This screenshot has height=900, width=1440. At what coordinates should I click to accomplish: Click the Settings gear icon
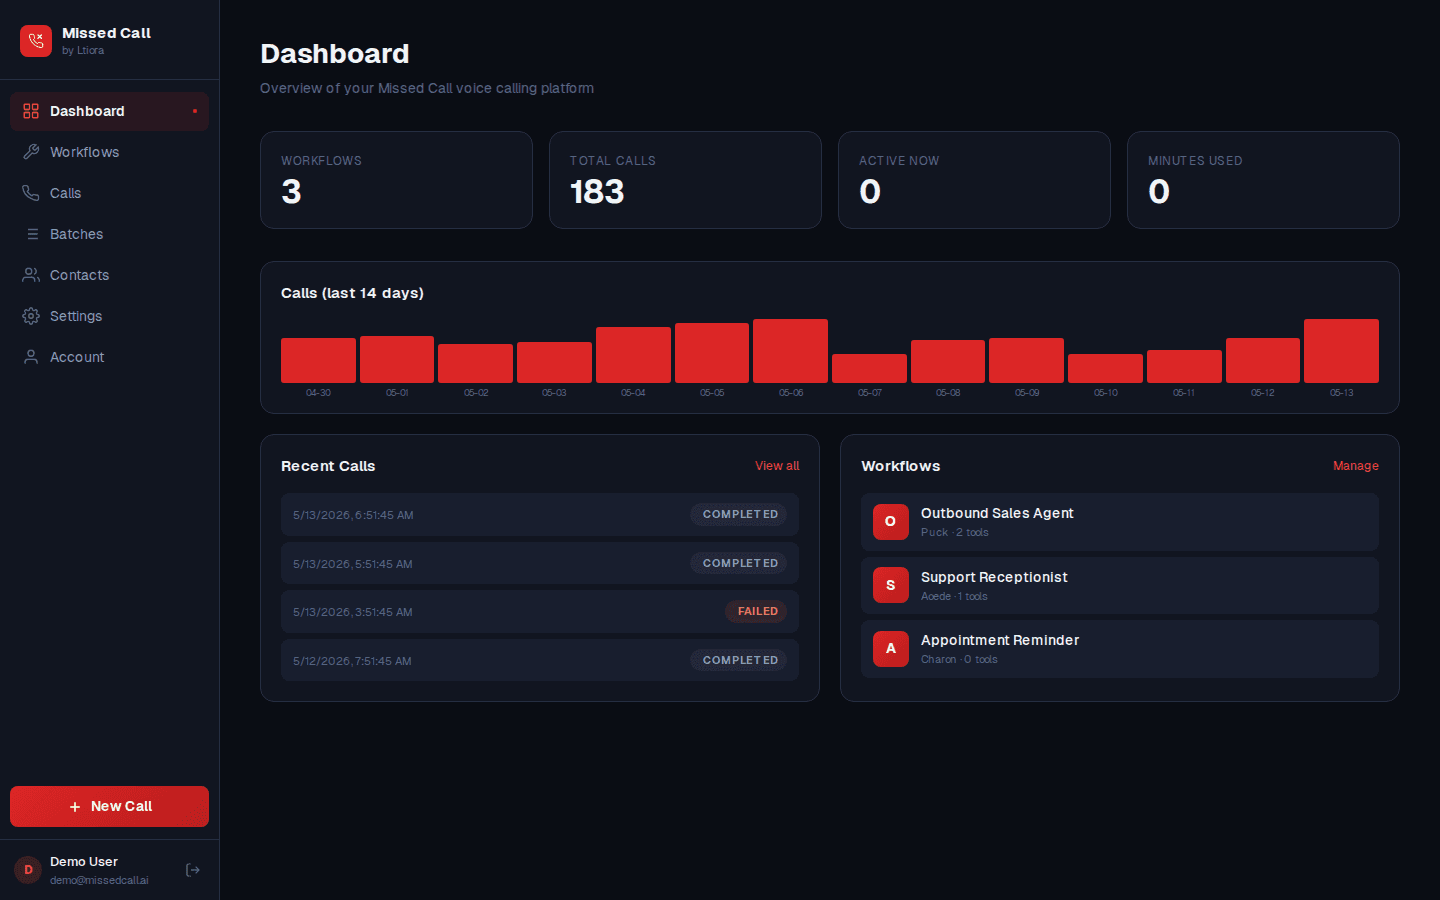coord(31,316)
